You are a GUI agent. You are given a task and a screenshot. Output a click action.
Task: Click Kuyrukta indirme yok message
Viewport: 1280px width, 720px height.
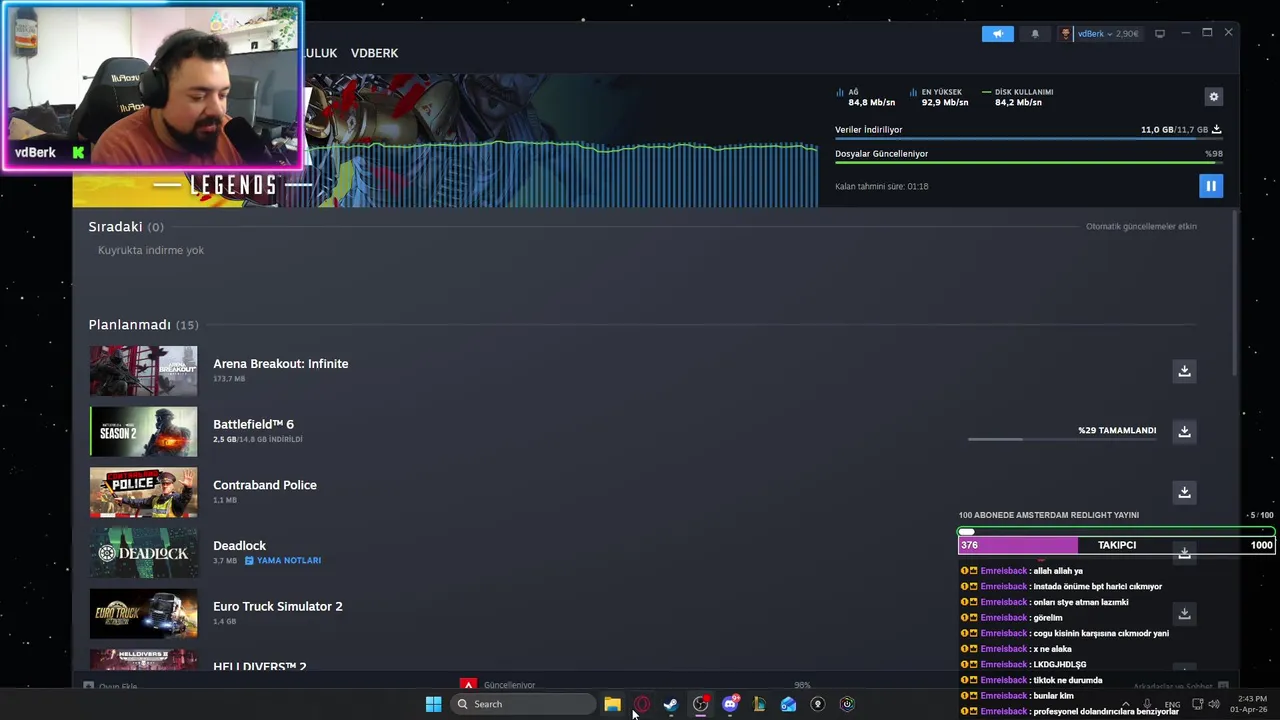[x=151, y=250]
